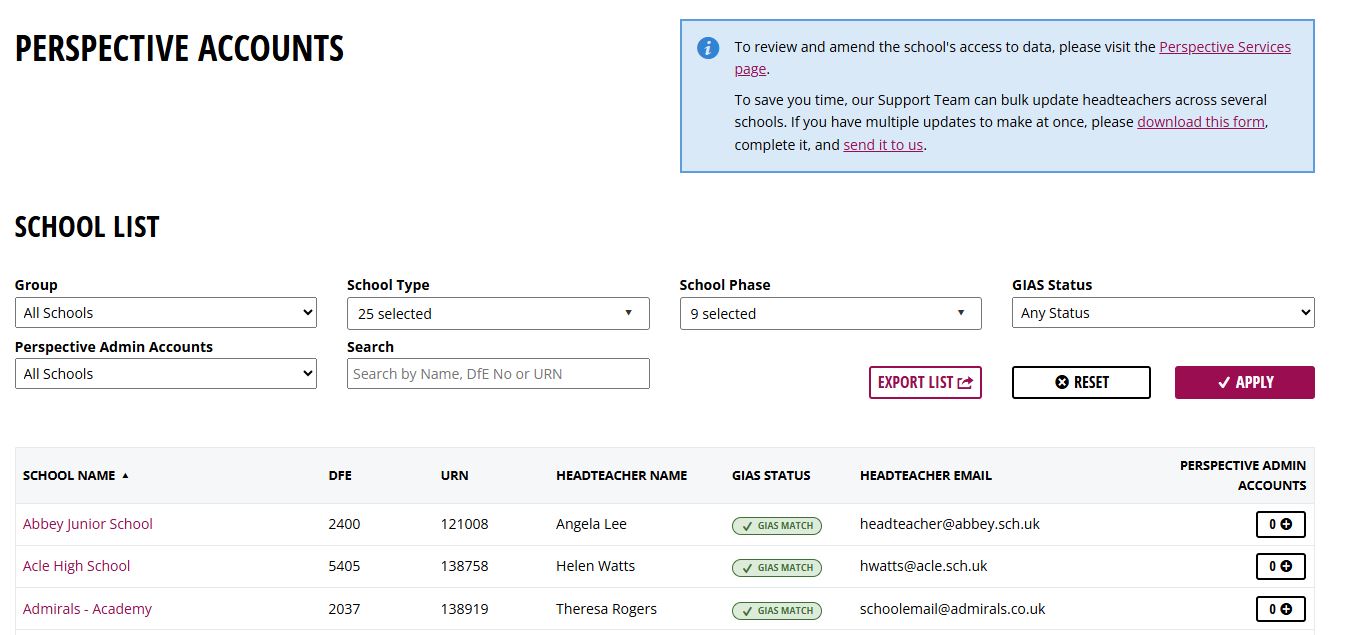
Task: Click email headteacher@abbey.sch.uk
Action: pos(950,524)
